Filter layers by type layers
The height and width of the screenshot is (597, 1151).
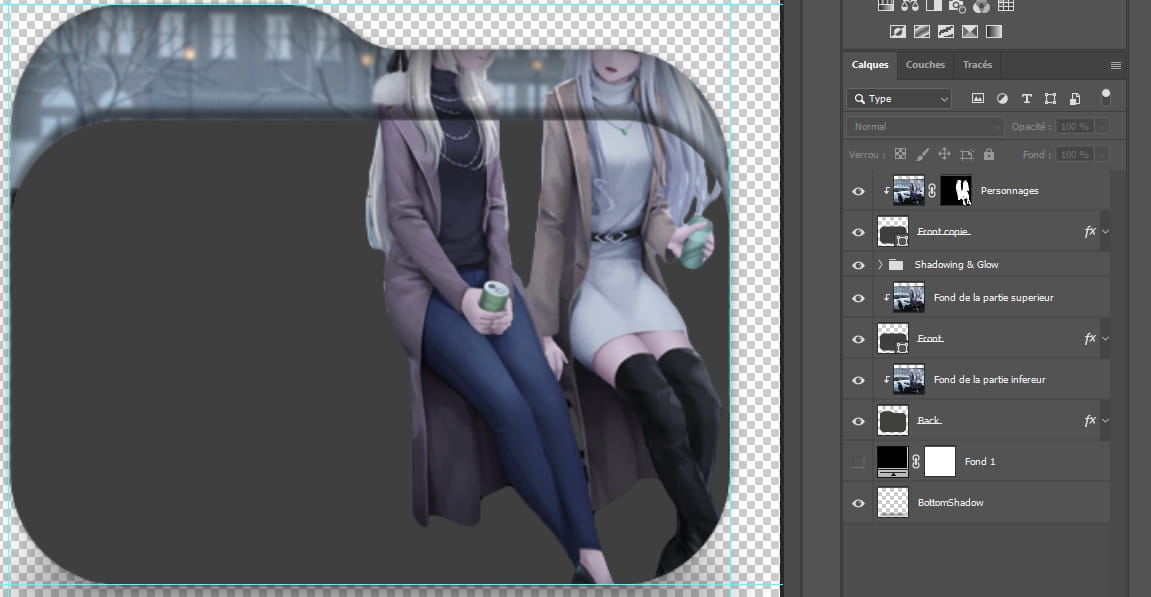(1026, 98)
